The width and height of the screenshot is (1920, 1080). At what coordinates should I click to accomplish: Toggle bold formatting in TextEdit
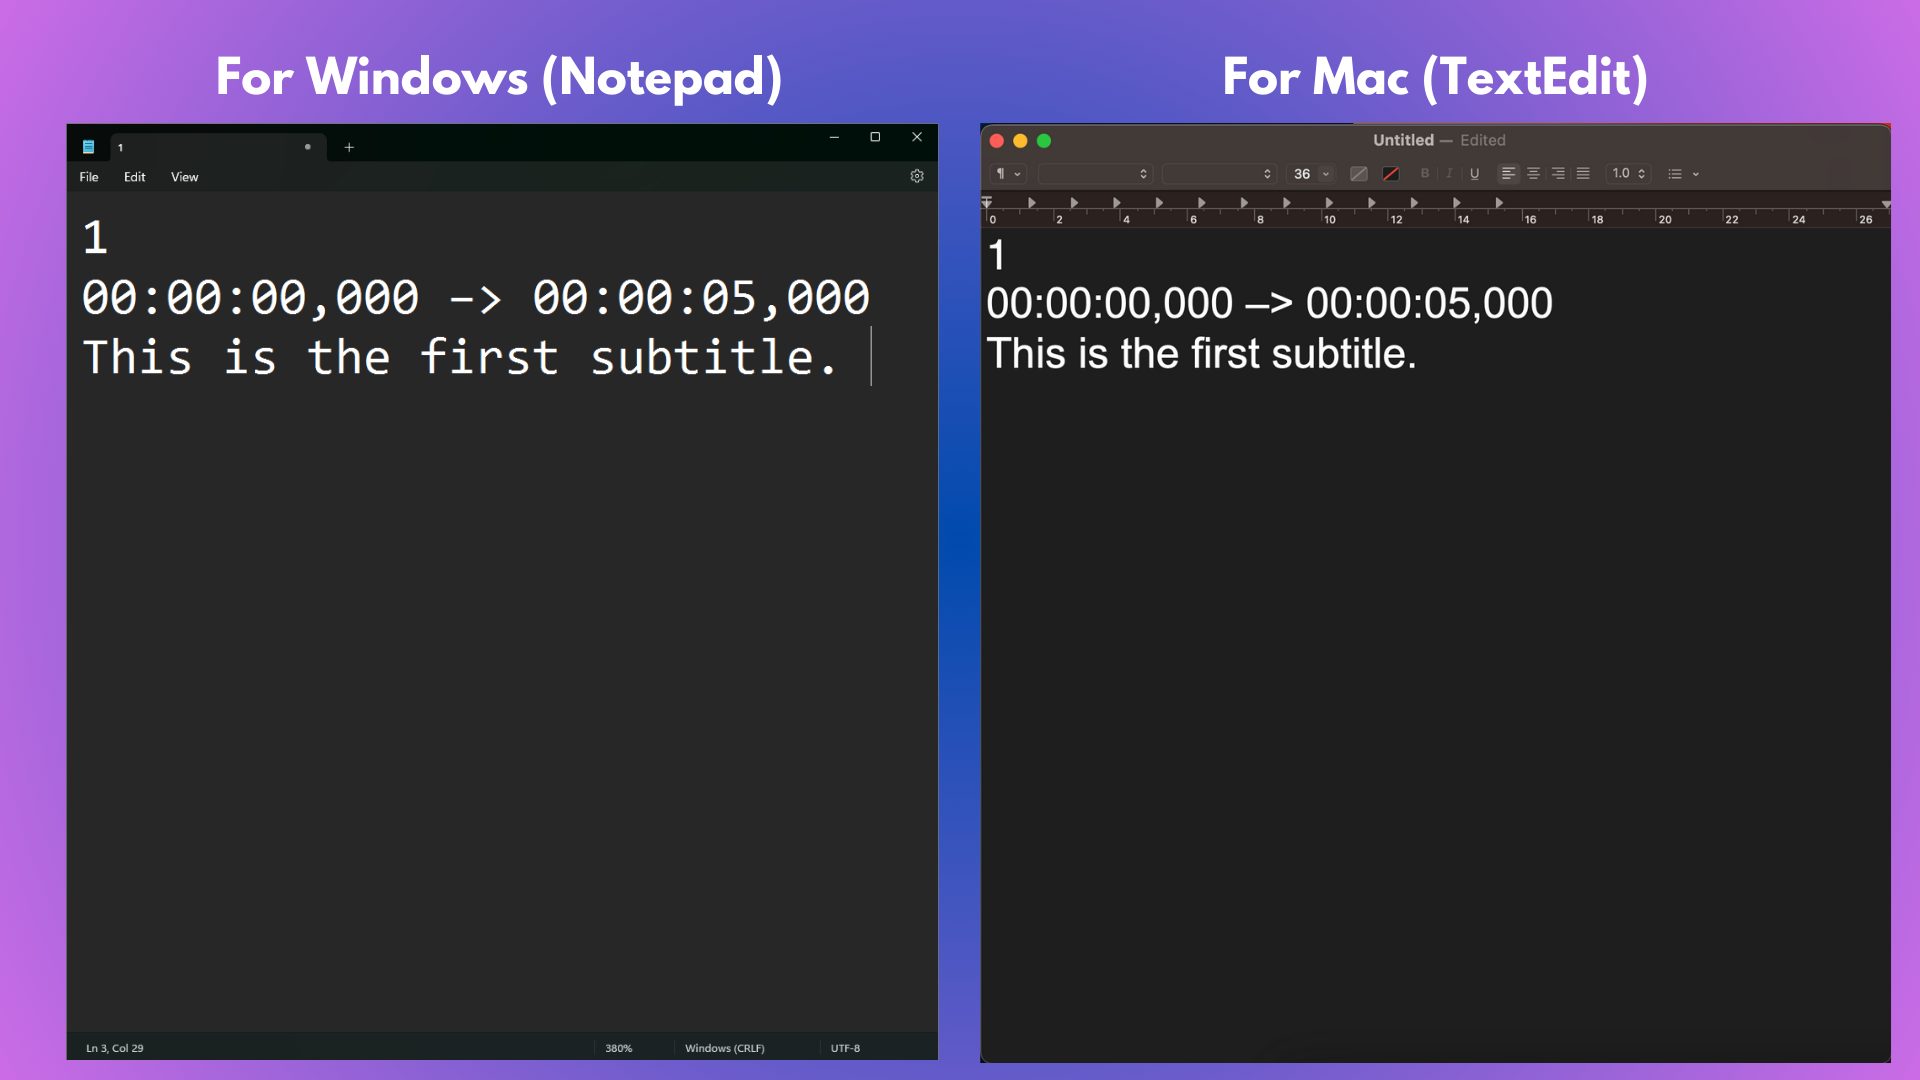point(1425,174)
